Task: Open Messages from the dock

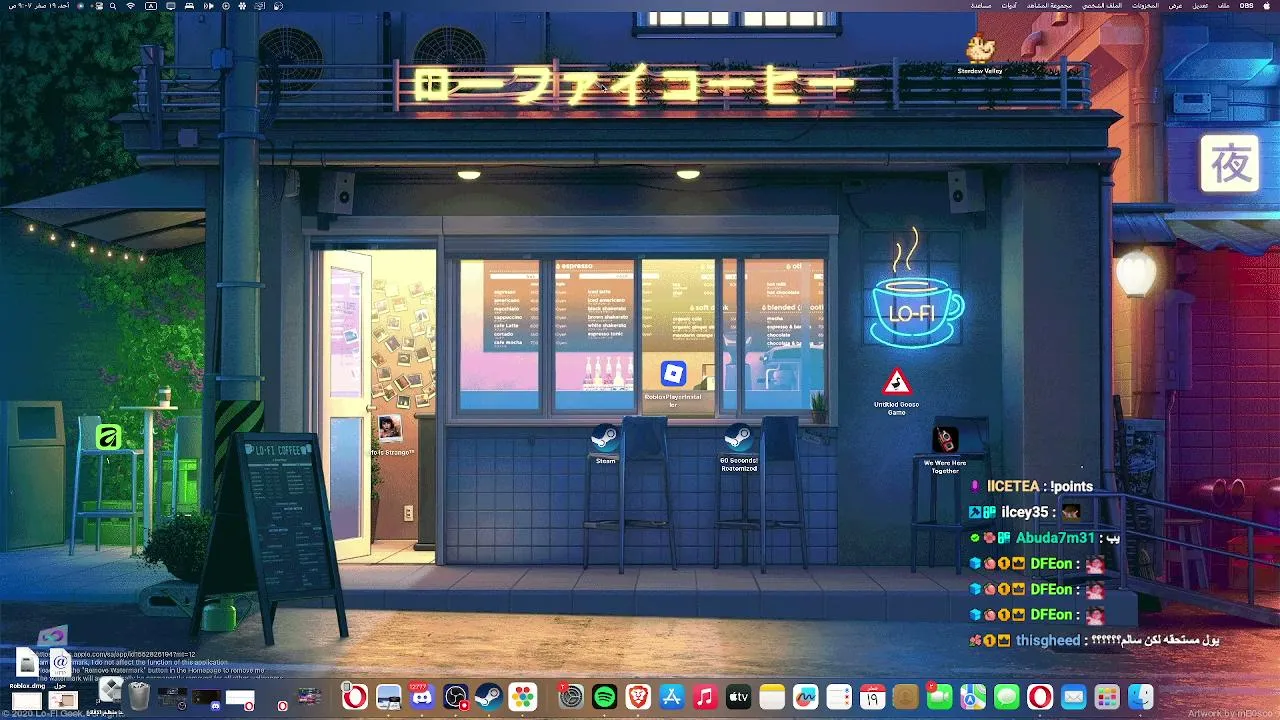Action: 1006,697
